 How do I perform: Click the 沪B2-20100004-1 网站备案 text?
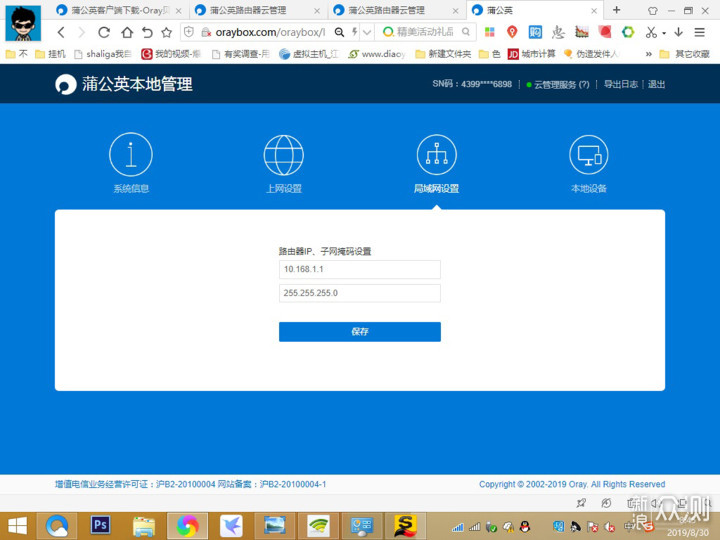(x=272, y=484)
